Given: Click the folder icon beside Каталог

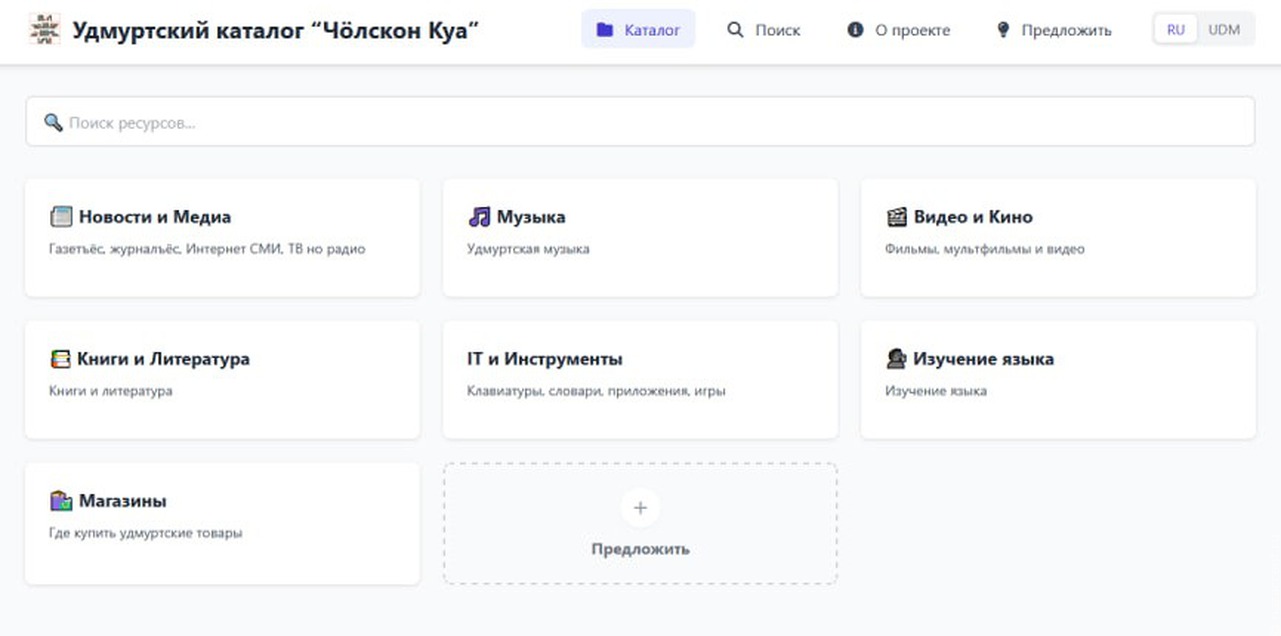Looking at the screenshot, I should click(x=604, y=30).
